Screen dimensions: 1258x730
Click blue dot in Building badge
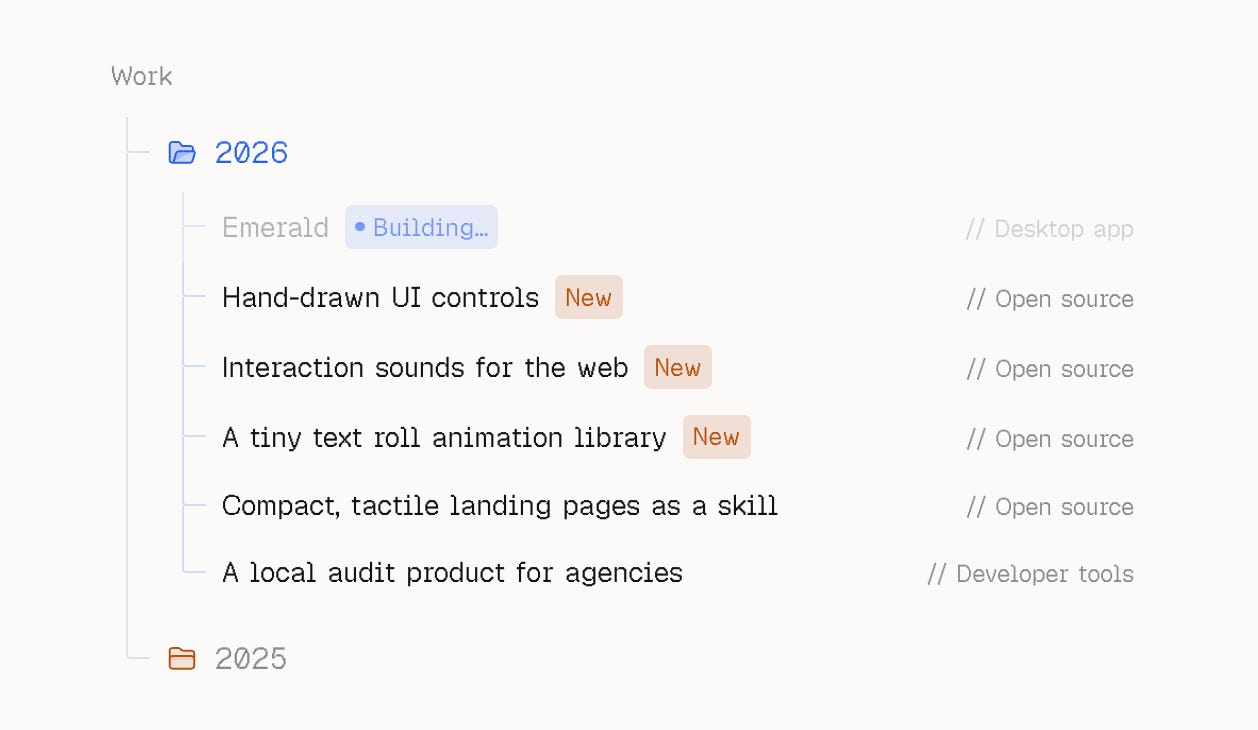[360, 228]
